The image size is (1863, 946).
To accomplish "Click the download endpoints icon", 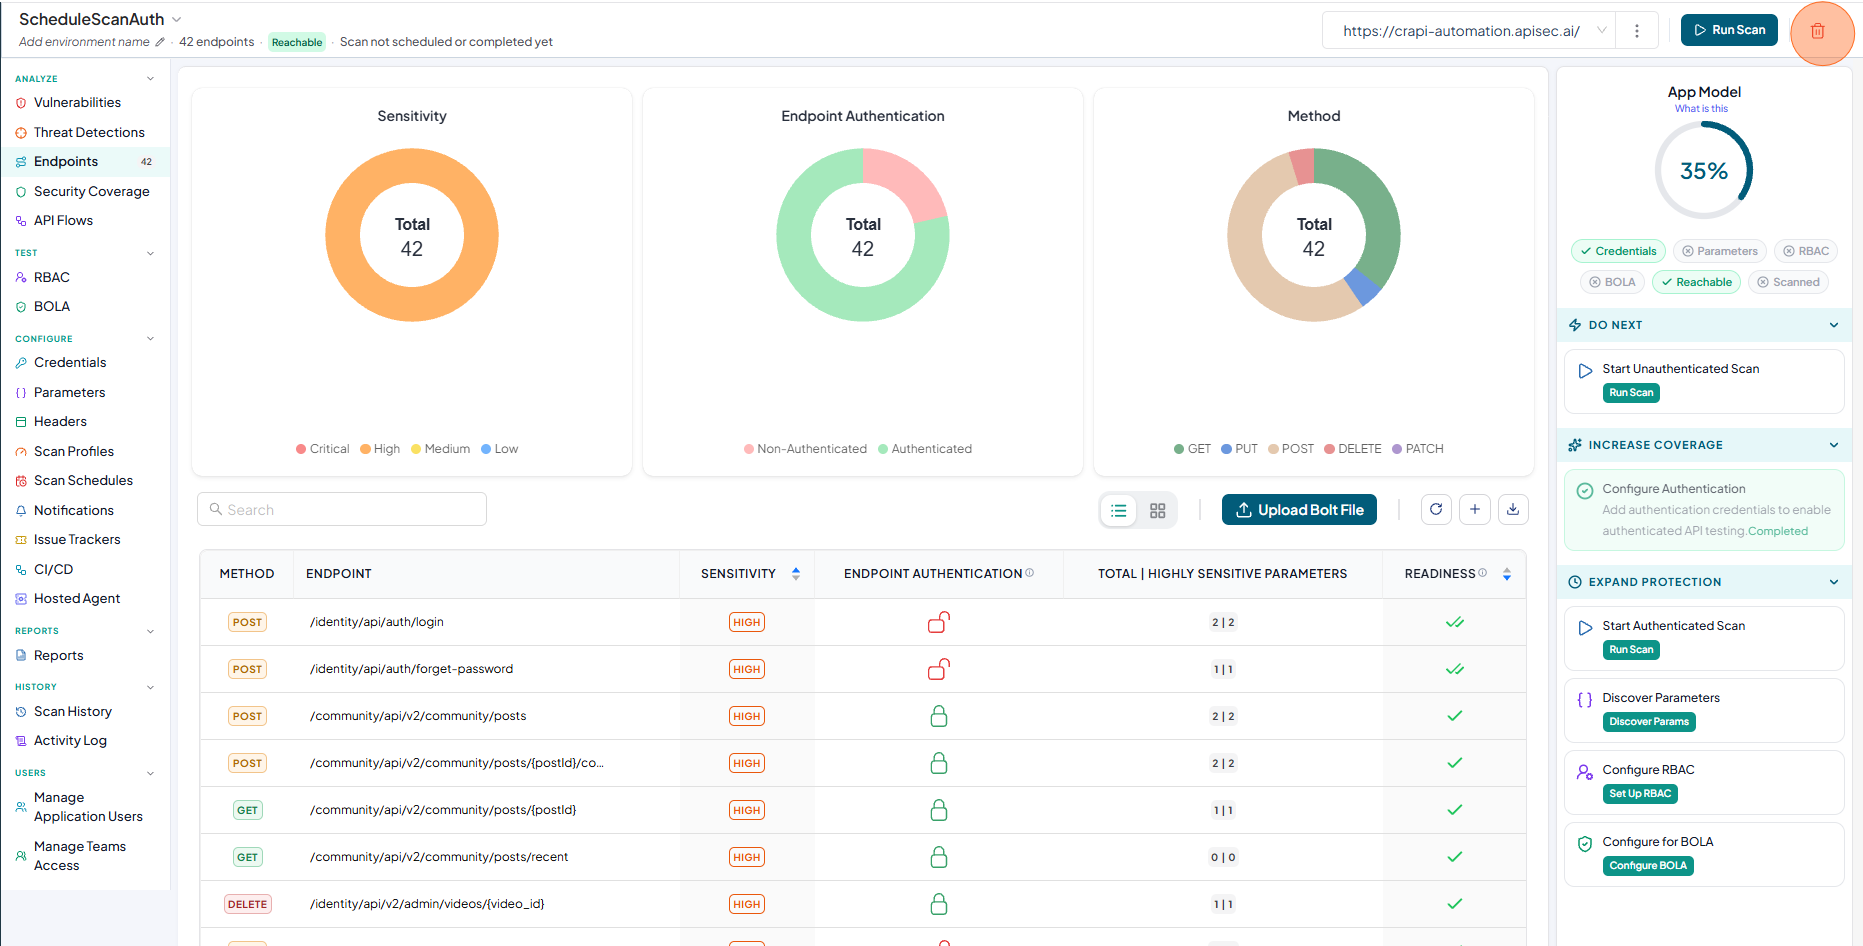I will click(x=1513, y=509).
